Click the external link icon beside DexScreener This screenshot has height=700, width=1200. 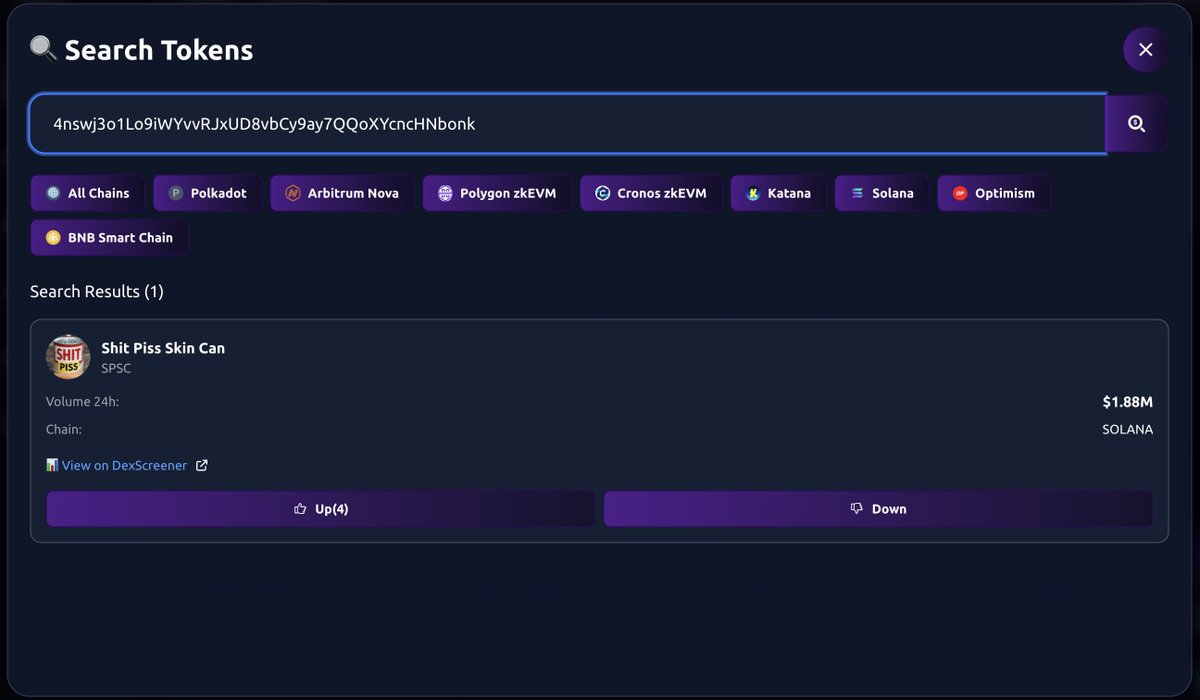[x=201, y=465]
